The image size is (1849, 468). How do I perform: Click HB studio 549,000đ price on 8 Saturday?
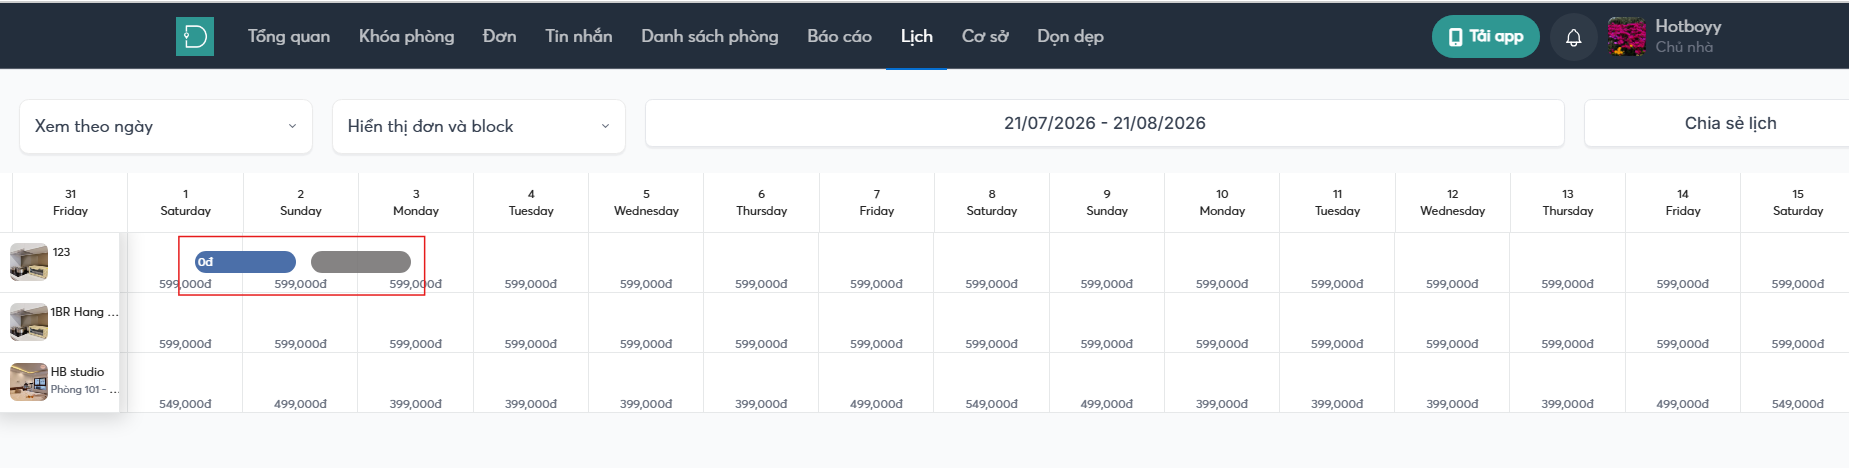tap(992, 404)
